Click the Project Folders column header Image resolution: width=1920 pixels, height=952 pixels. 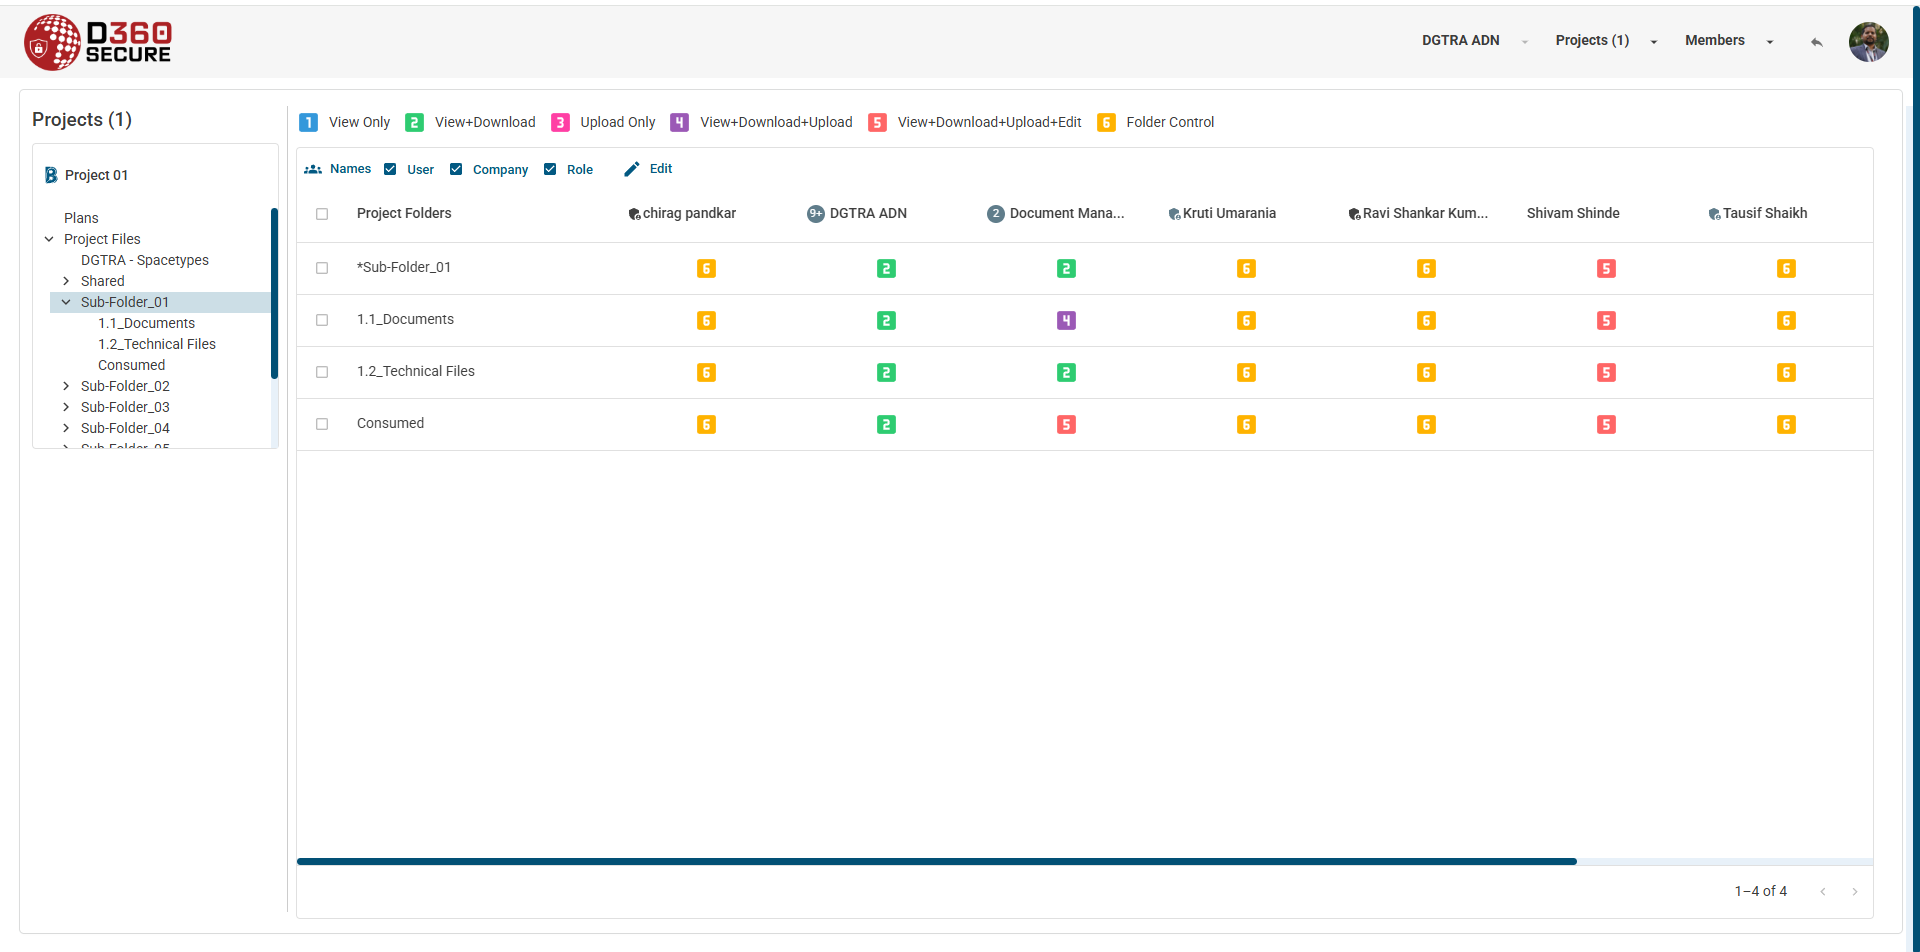coord(404,213)
